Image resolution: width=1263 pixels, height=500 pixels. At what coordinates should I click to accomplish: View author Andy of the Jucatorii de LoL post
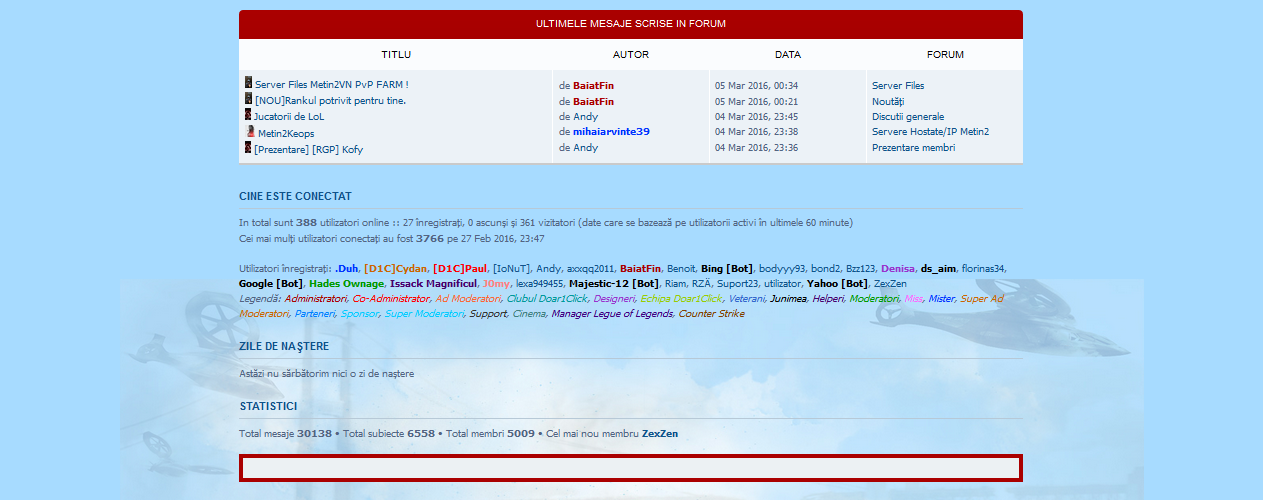click(x=585, y=116)
